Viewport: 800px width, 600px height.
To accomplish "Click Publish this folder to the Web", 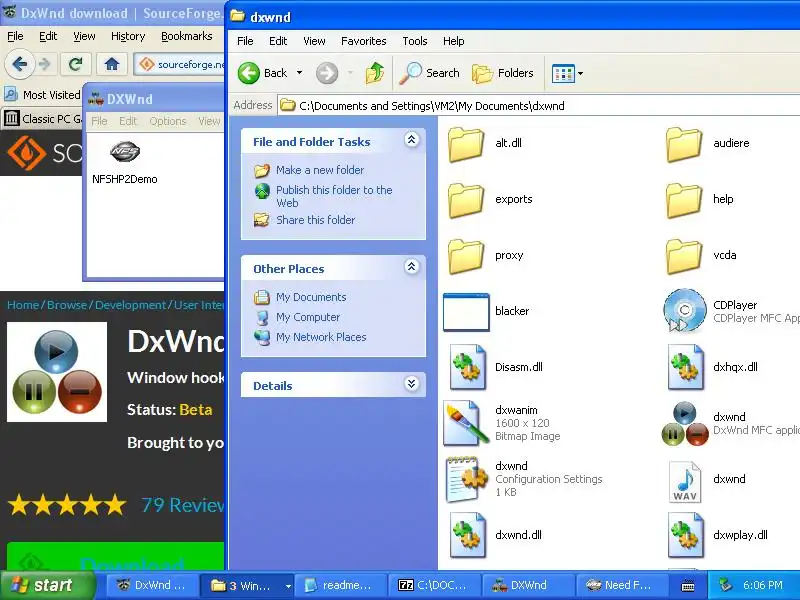I will (x=334, y=196).
